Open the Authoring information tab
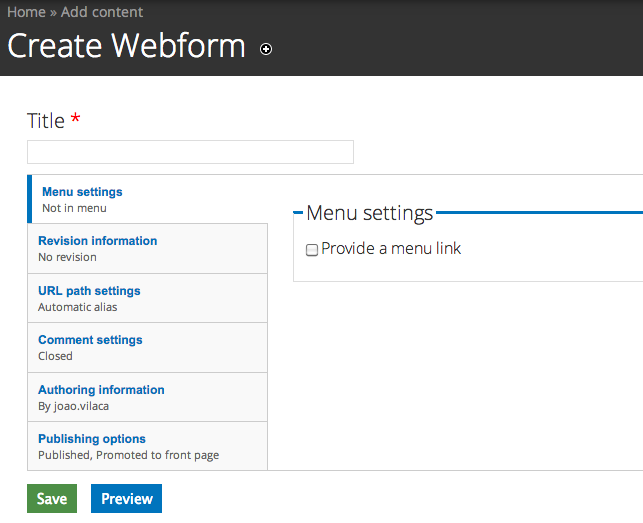Screen dimensions: 643x523 click(x=101, y=390)
